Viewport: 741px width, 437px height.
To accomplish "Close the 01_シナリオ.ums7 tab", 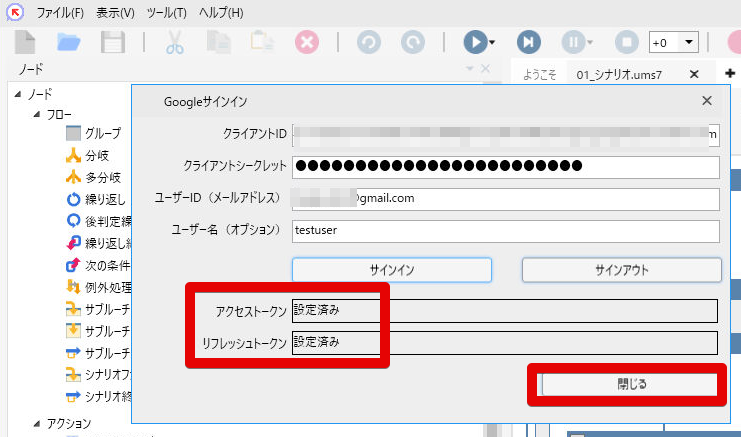I will 694,74.
